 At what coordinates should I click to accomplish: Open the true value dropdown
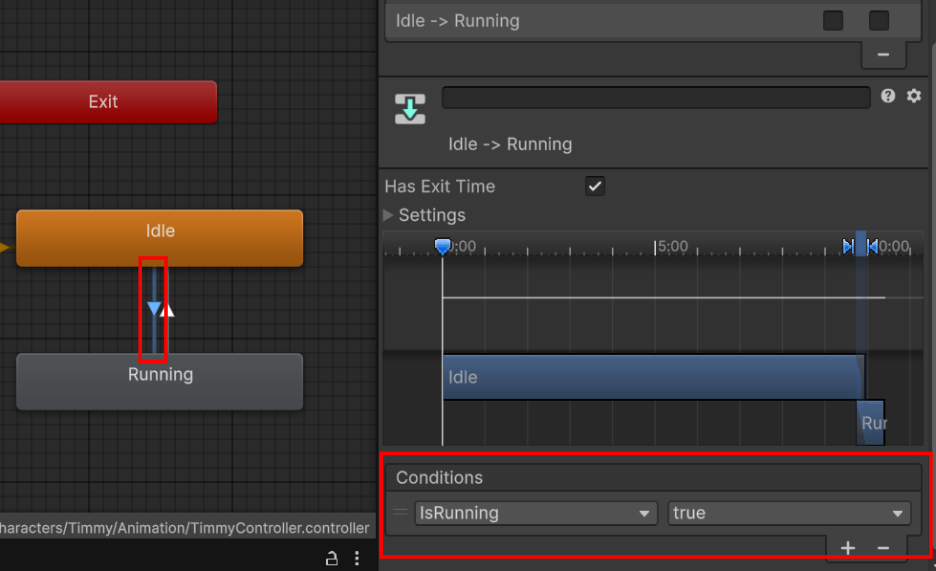tap(789, 513)
